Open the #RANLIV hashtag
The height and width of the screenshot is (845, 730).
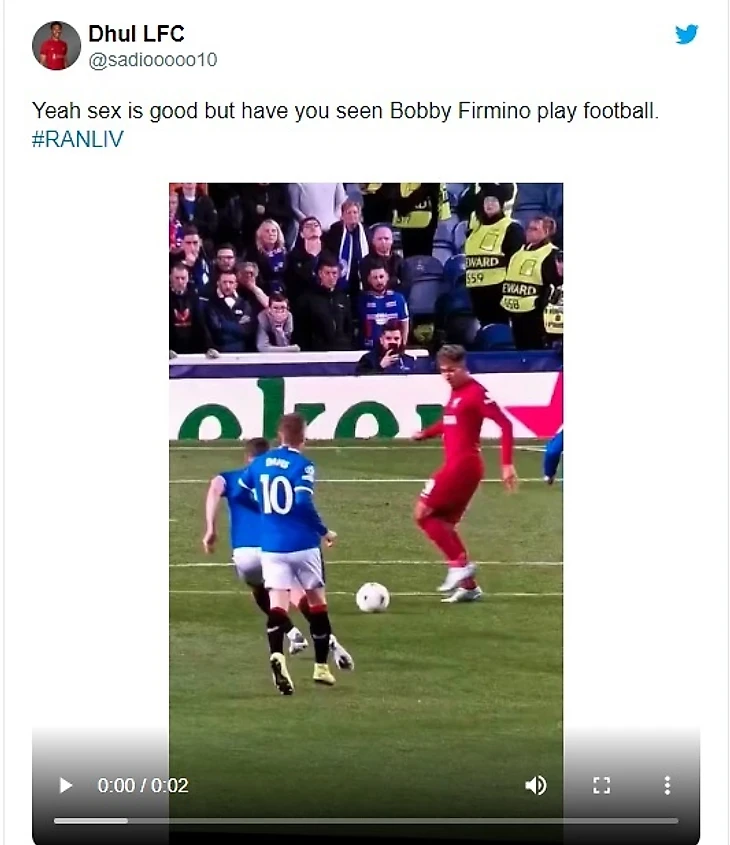pos(78,139)
